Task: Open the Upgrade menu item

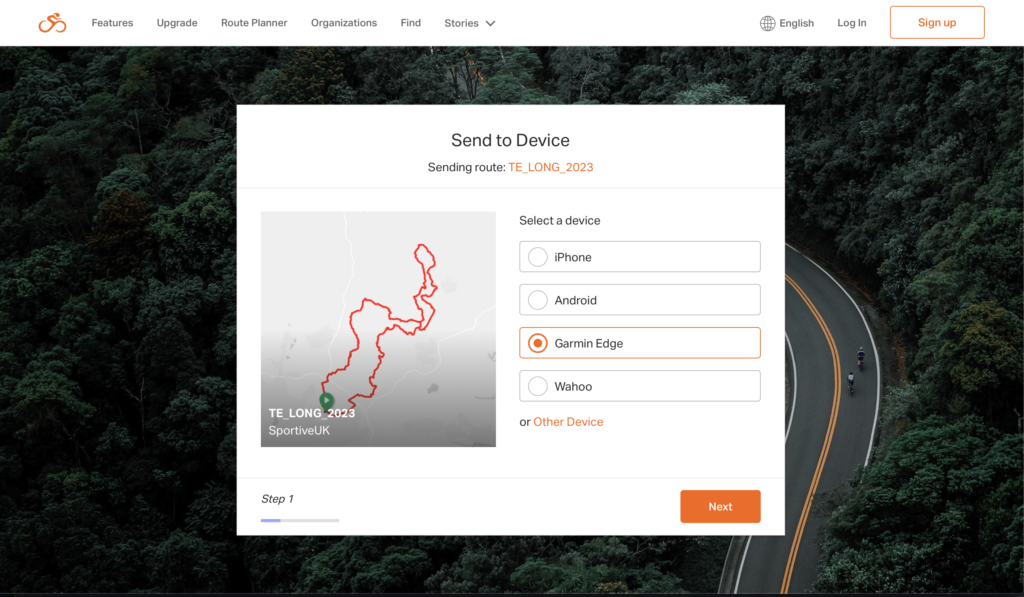Action: 177,23
